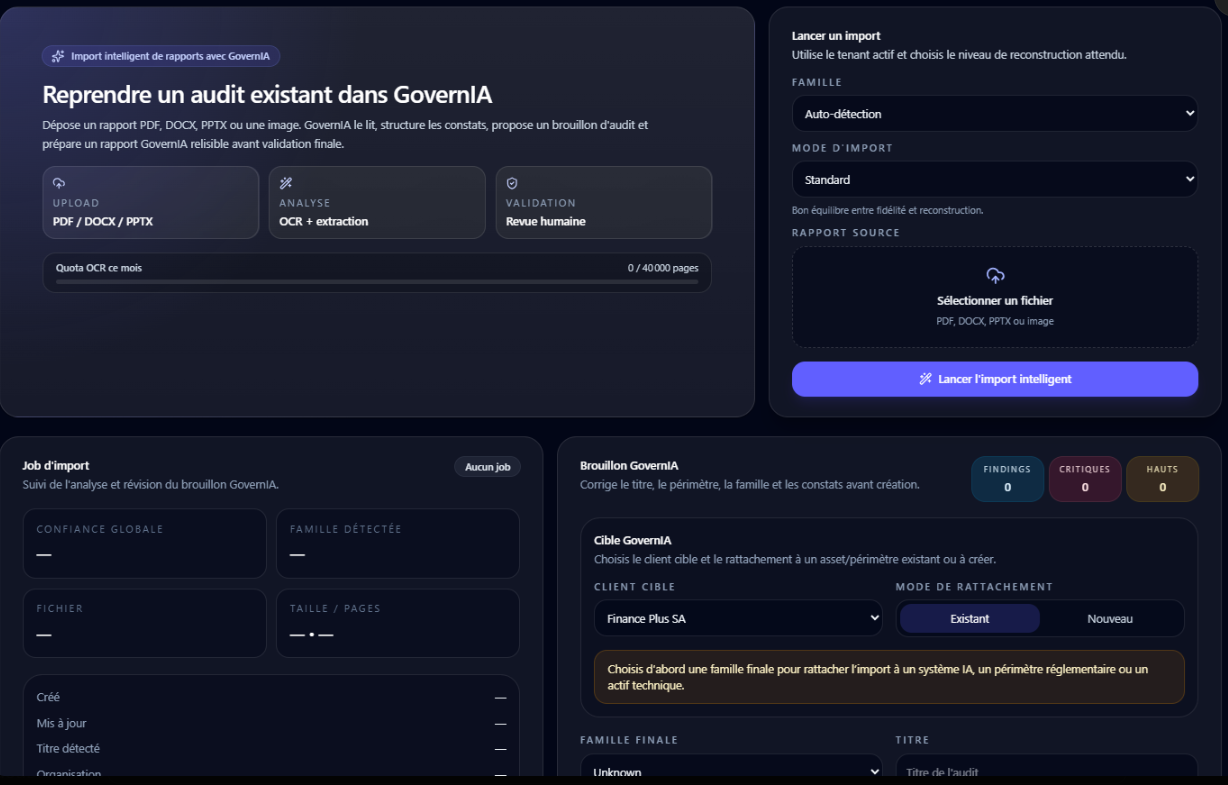1228x785 pixels.
Task: Click the VALIDATION Revue humaine card
Action: click(604, 202)
